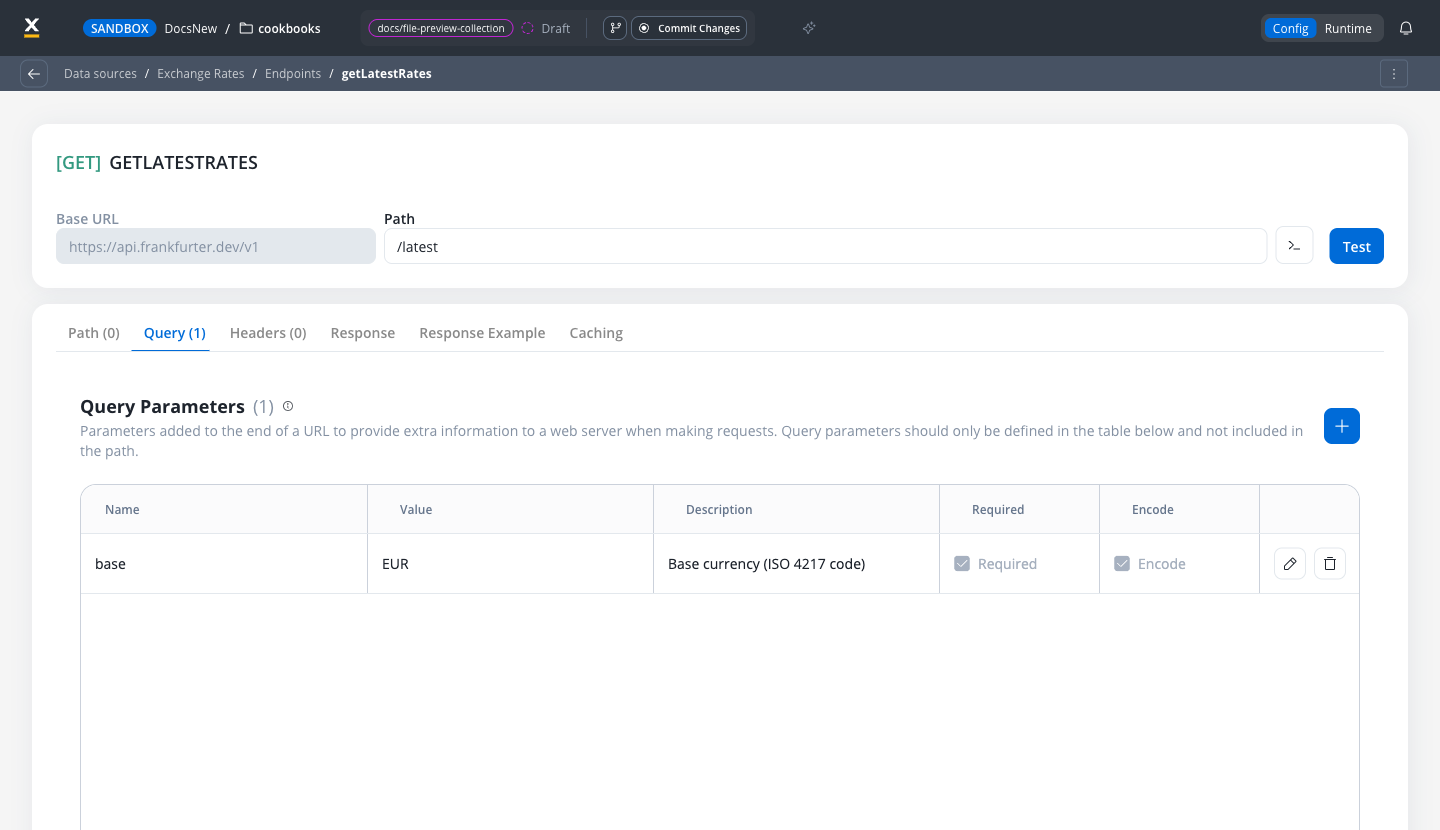This screenshot has width=1440, height=830.
Task: Edit the base parameter with pencil icon
Action: (x=1290, y=564)
